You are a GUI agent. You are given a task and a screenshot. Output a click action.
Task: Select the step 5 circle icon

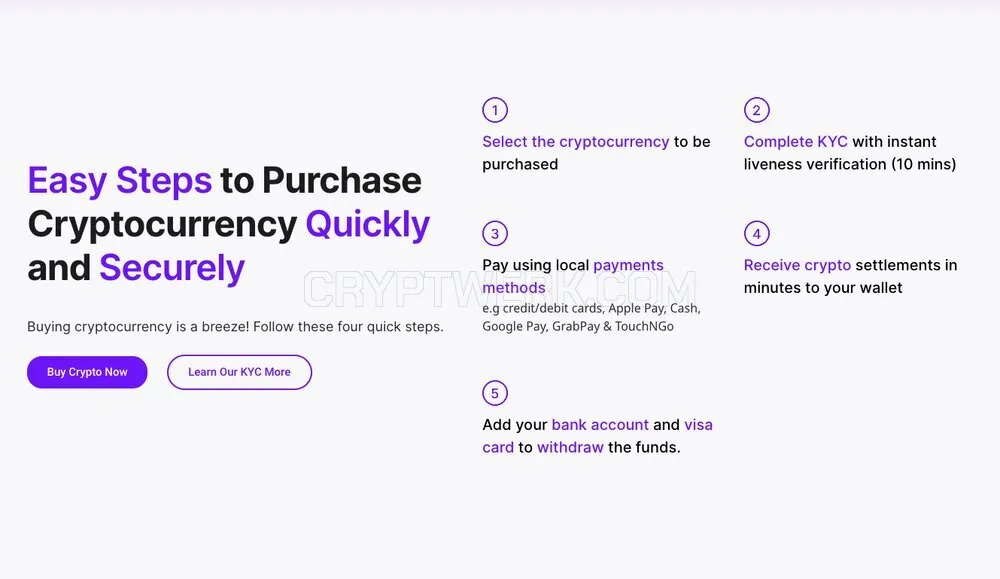point(495,393)
